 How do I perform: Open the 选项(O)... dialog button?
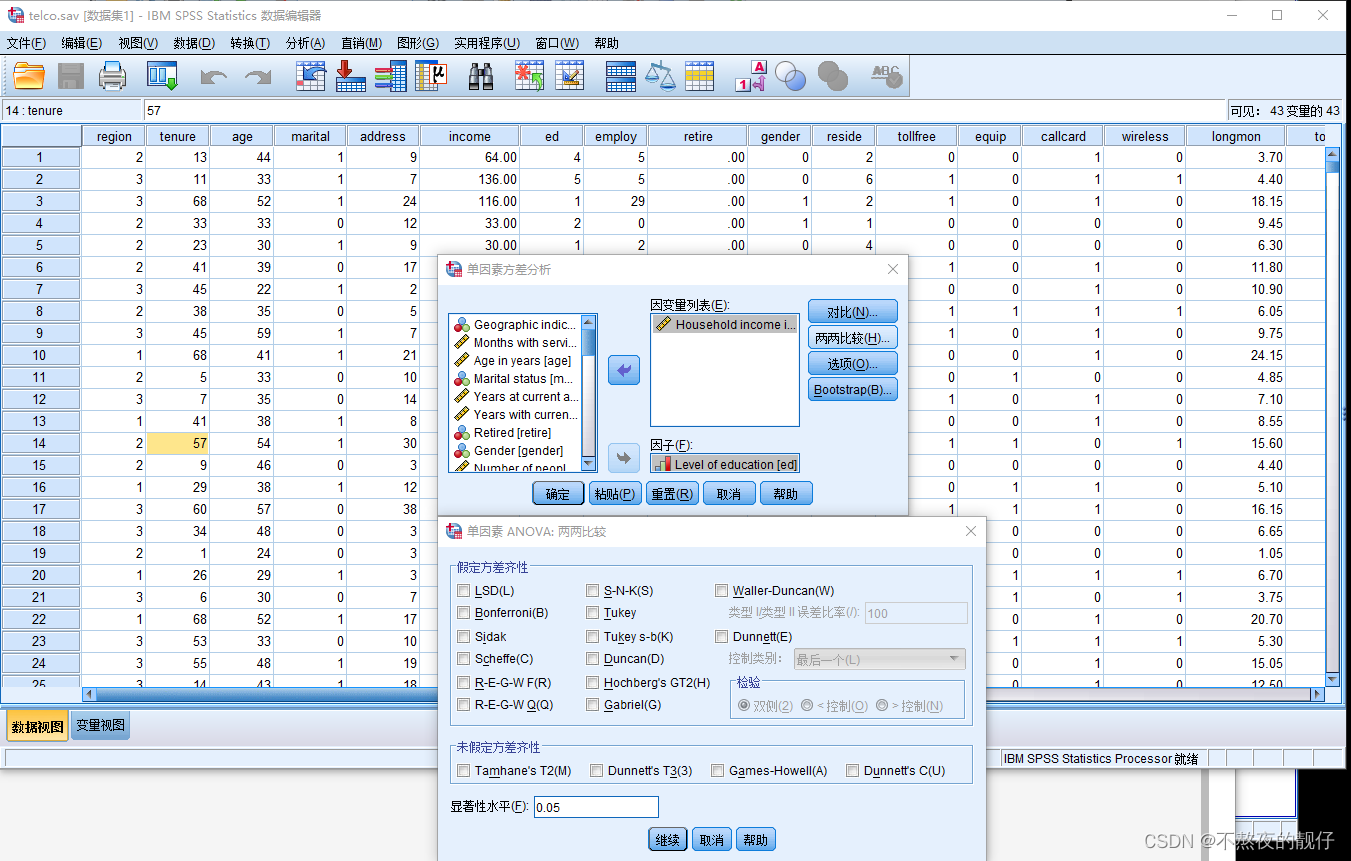point(853,364)
